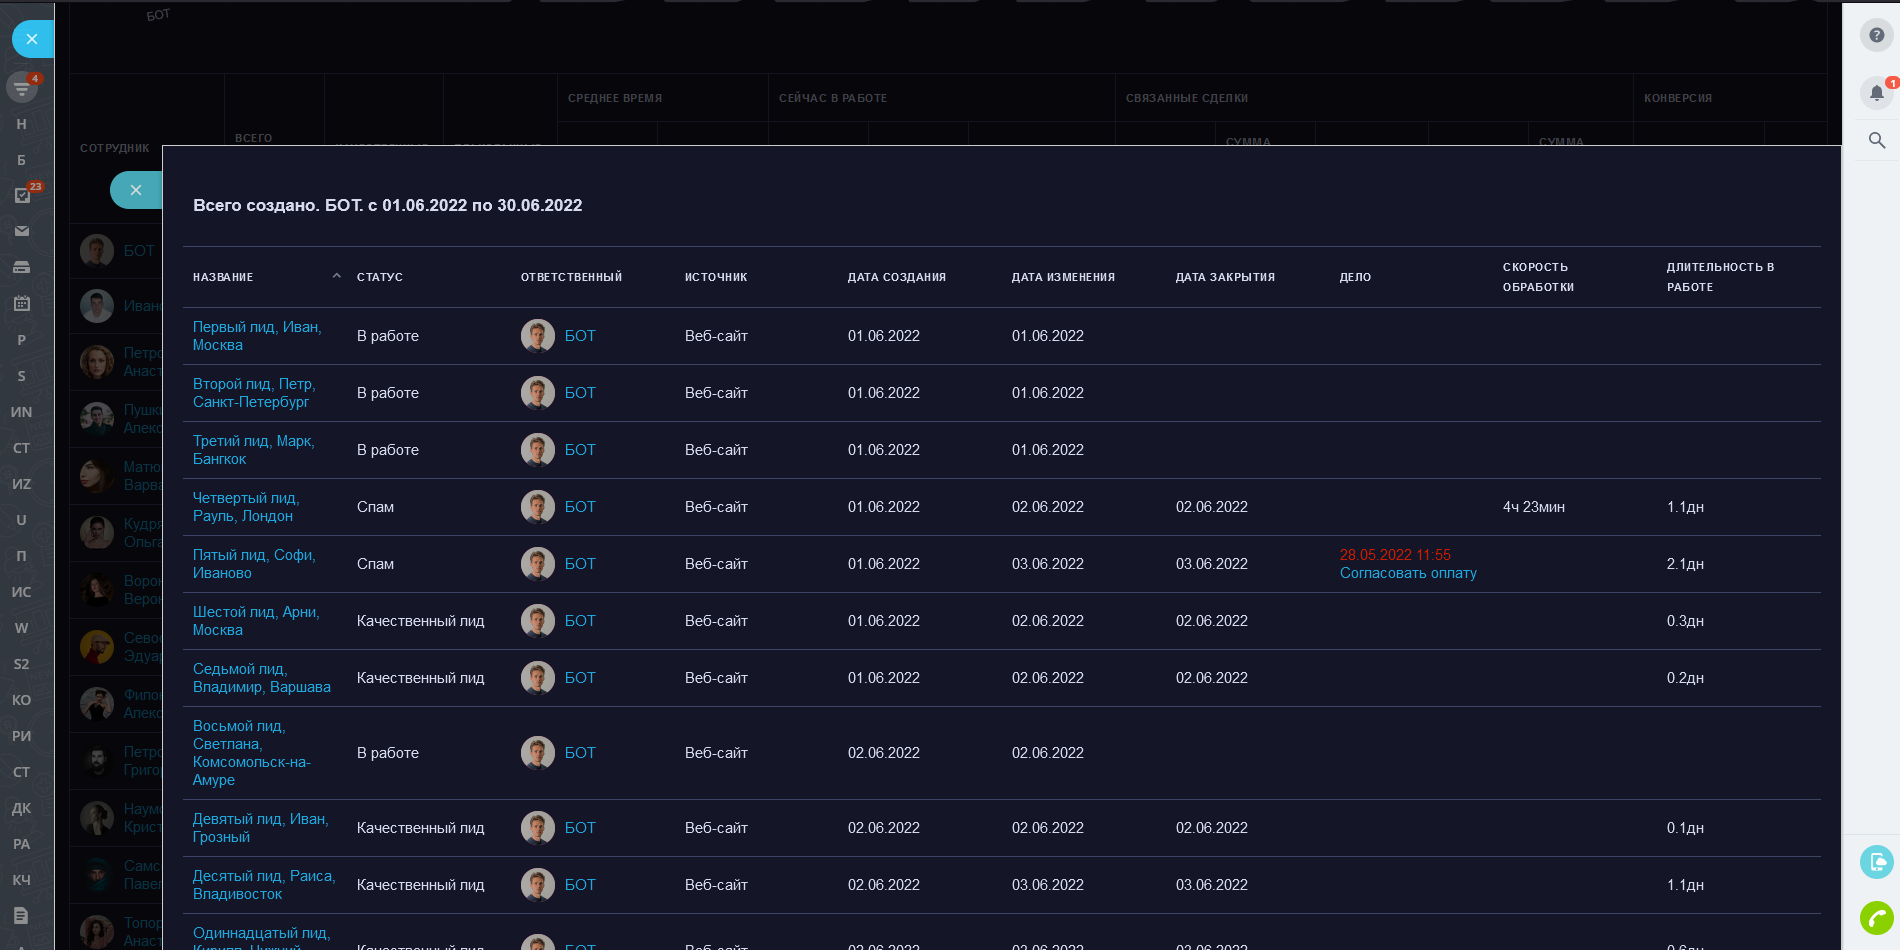Click the green phone call button
This screenshot has height=950, width=1900.
coord(1876,917)
